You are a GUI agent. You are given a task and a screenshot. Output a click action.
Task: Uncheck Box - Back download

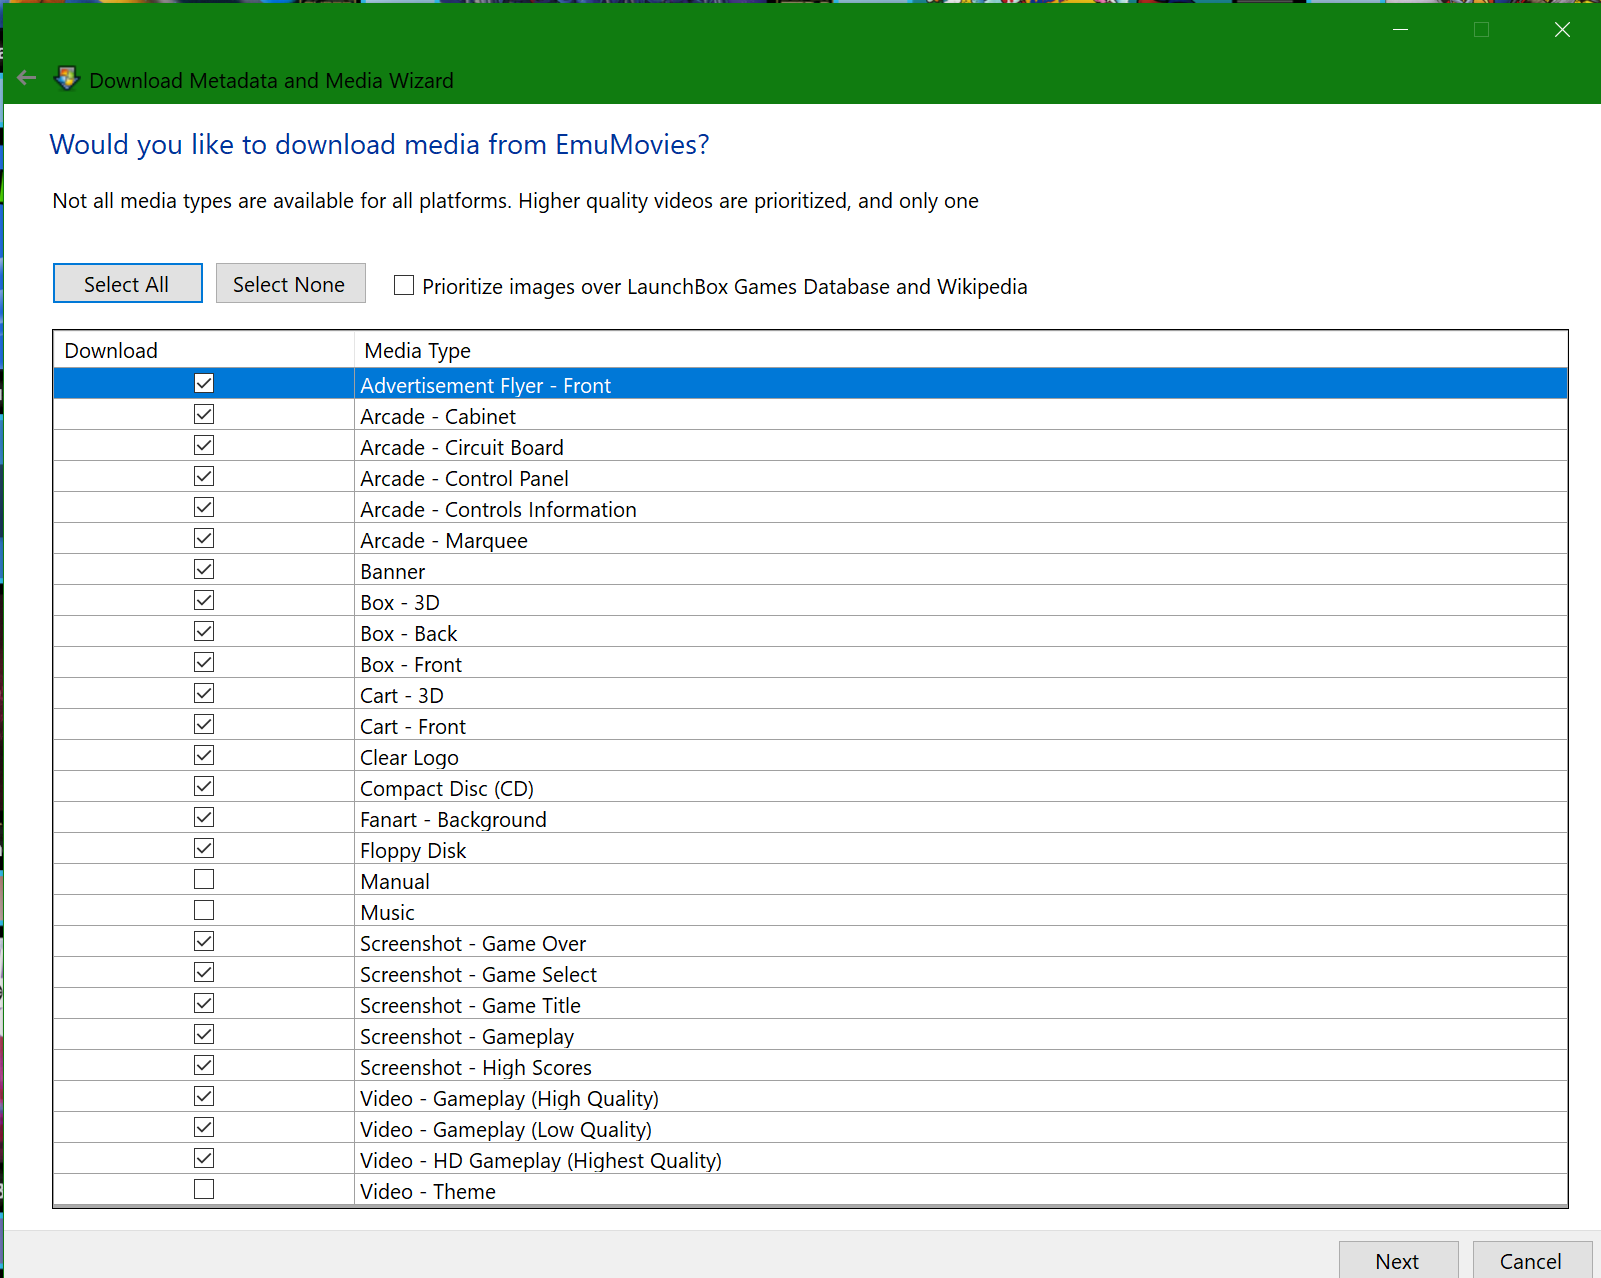pyautogui.click(x=204, y=631)
